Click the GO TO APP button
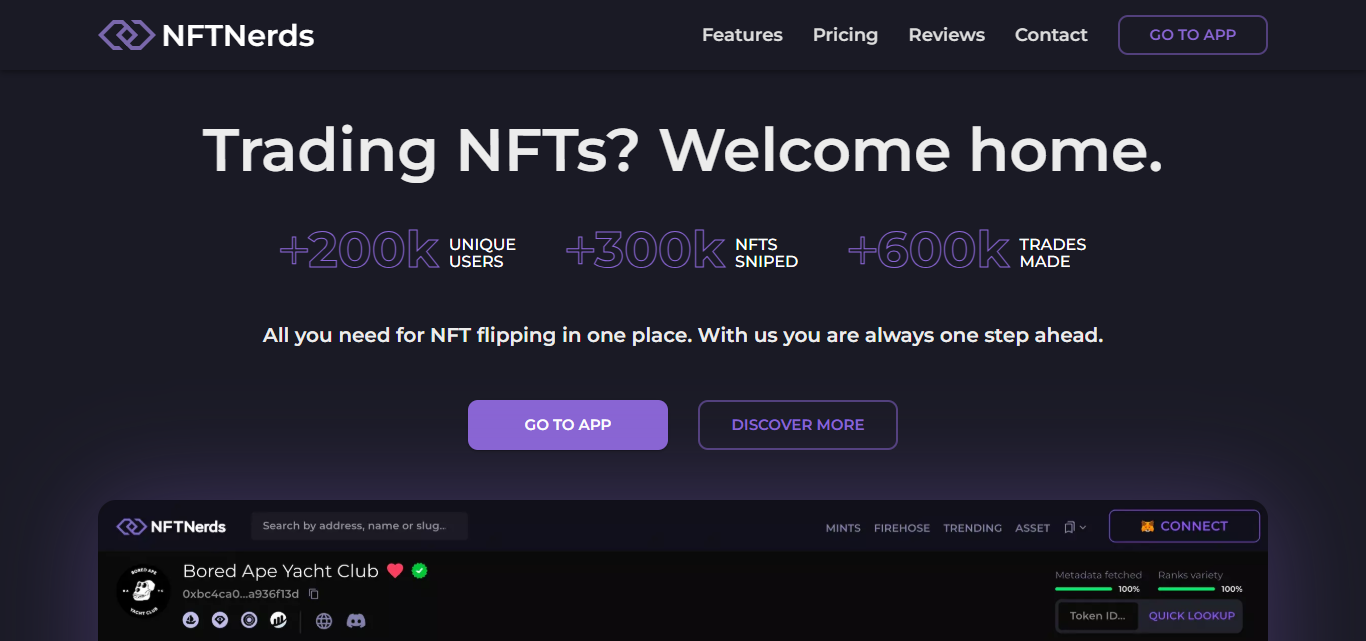Image resolution: width=1366 pixels, height=641 pixels. click(567, 424)
